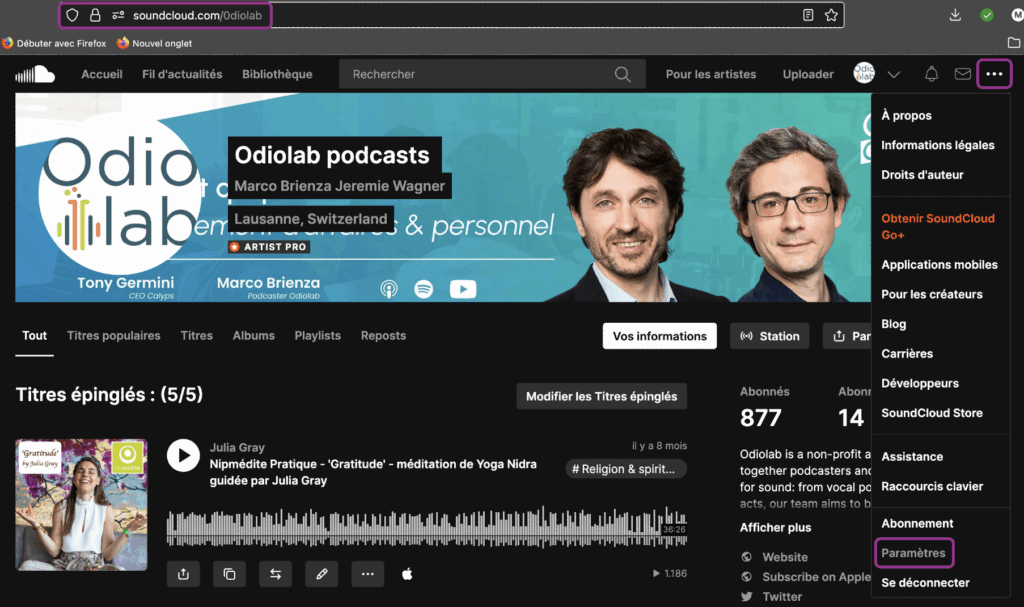
Task: Open Bibliothèque in navigation
Action: pos(277,74)
